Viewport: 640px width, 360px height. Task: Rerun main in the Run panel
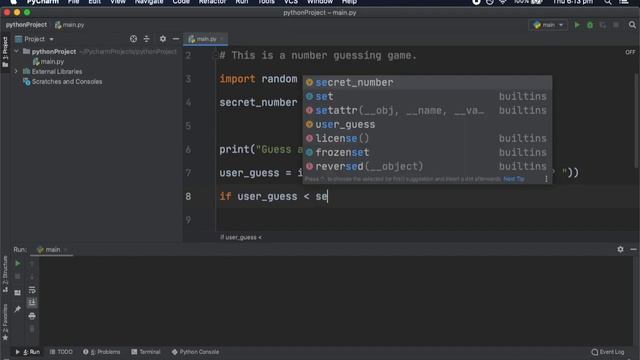click(18, 264)
